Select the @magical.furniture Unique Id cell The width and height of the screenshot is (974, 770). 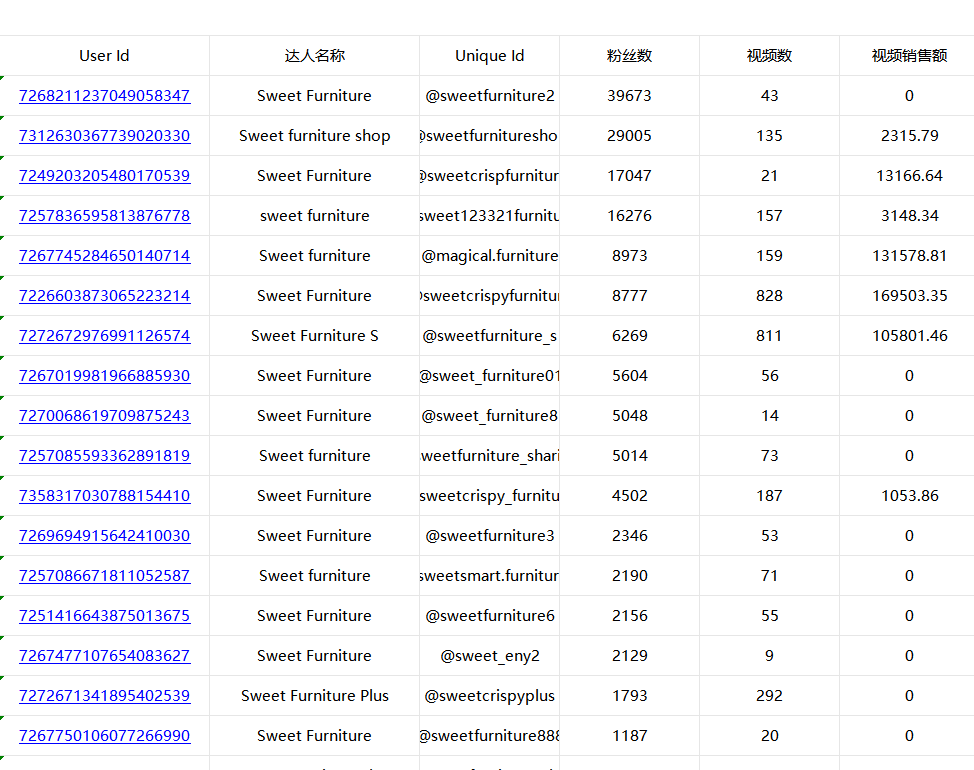[x=489, y=256]
